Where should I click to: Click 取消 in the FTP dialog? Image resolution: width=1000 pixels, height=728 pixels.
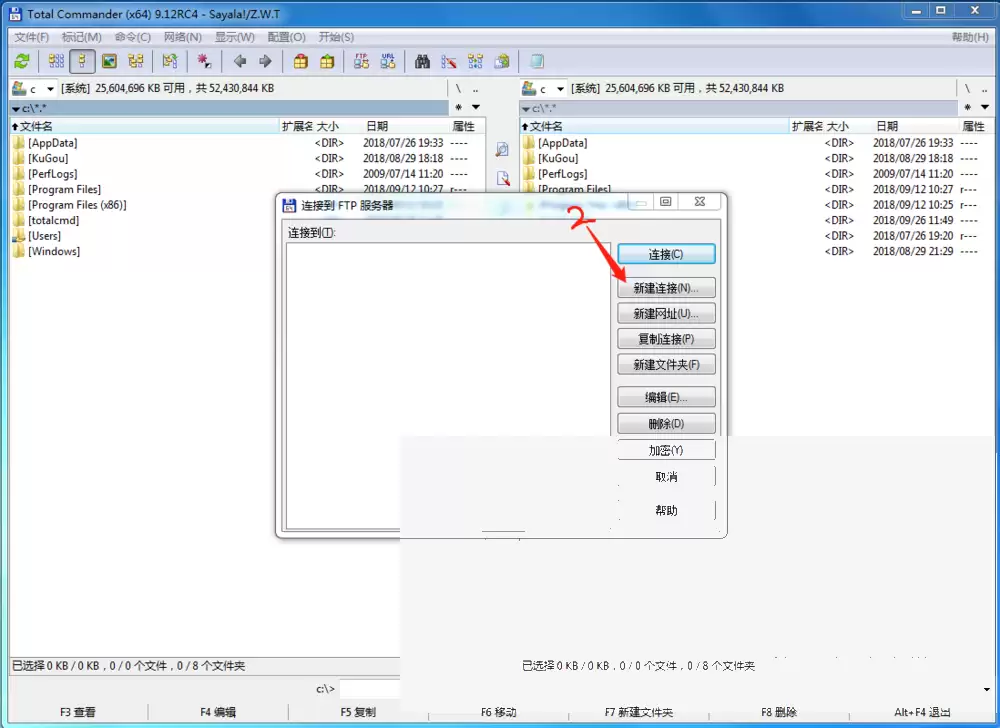(666, 477)
